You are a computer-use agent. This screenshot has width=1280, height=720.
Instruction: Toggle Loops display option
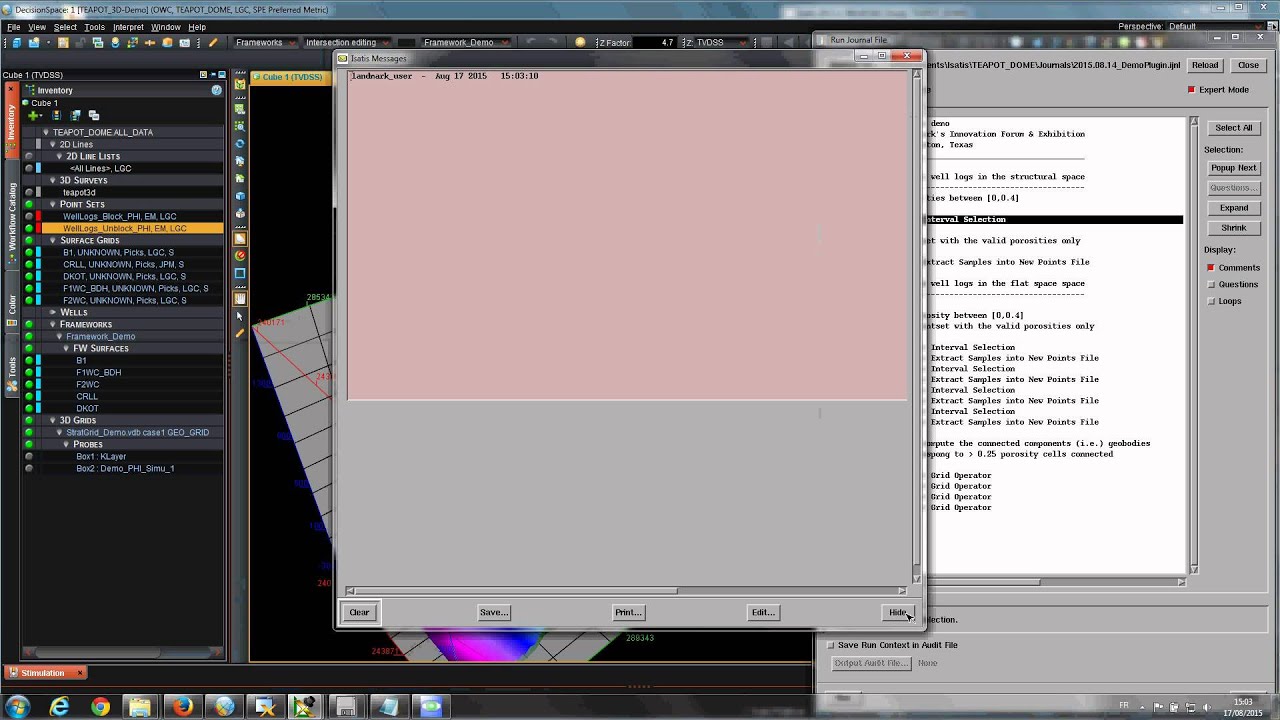[1210, 301]
